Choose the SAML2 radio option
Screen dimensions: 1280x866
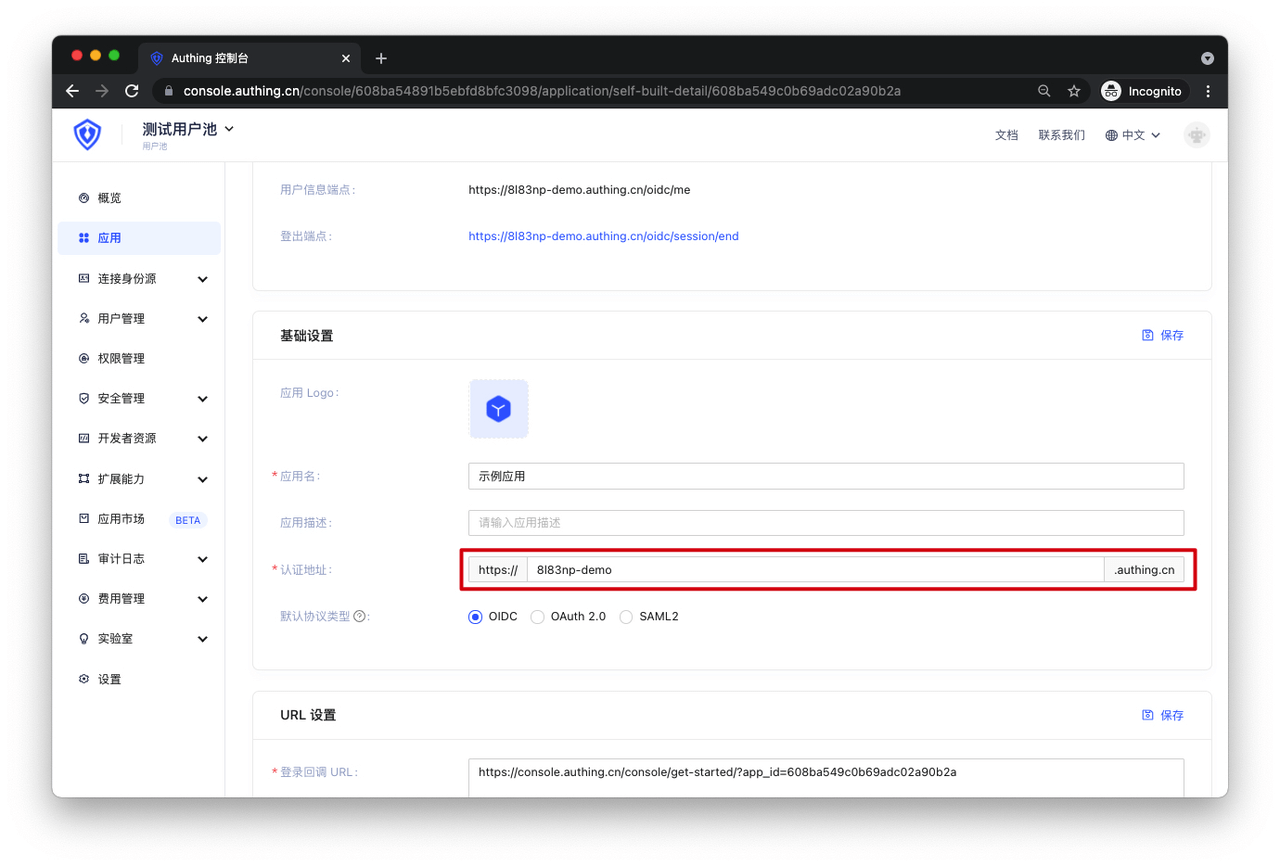pos(626,617)
